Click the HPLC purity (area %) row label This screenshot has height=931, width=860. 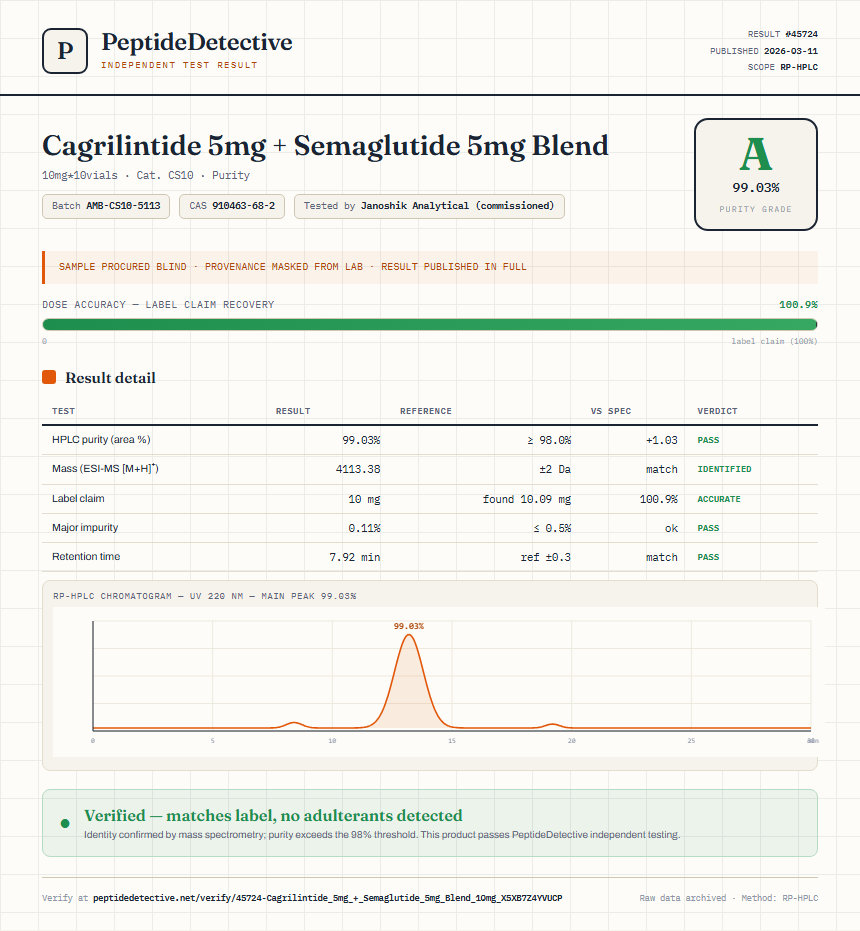pos(101,439)
